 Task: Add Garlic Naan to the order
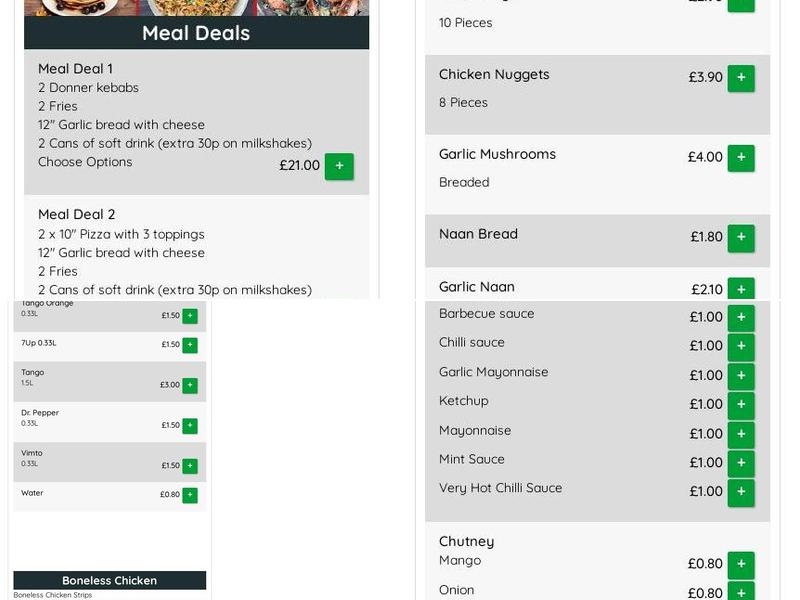741,289
